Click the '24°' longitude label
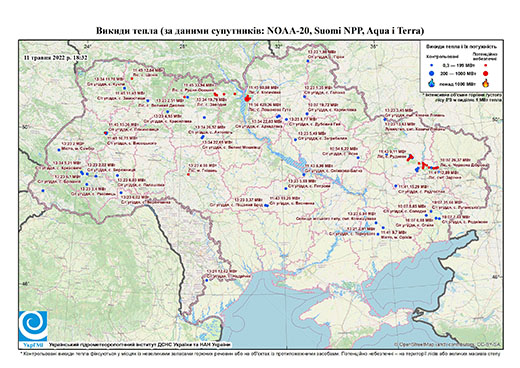 tap(88, 46)
